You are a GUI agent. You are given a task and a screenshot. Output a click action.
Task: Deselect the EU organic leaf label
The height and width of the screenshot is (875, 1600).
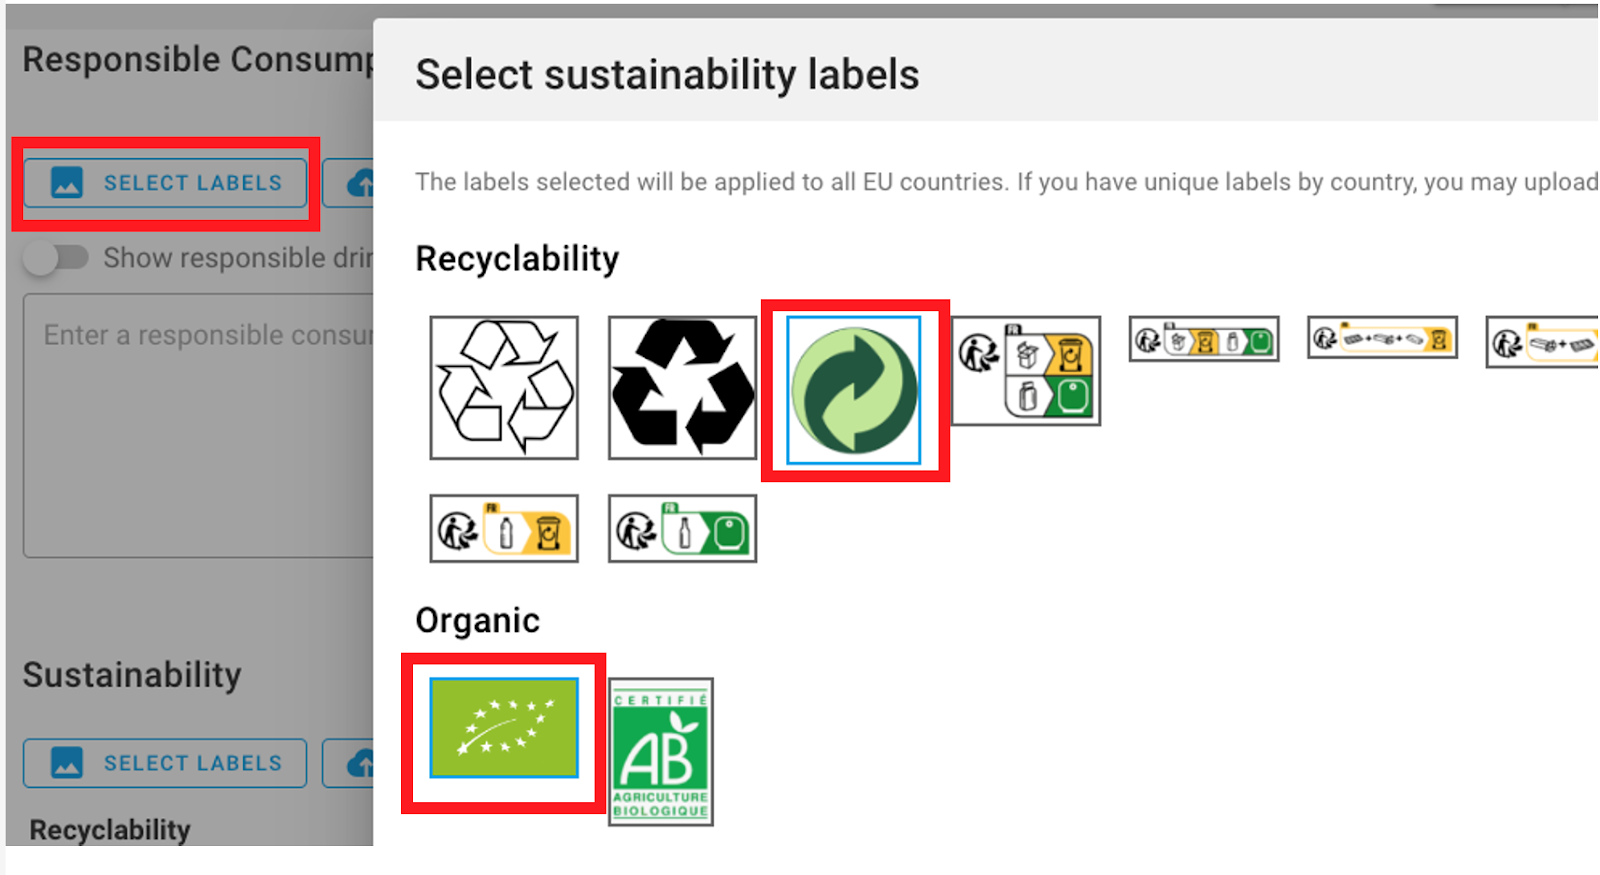pyautogui.click(x=504, y=728)
